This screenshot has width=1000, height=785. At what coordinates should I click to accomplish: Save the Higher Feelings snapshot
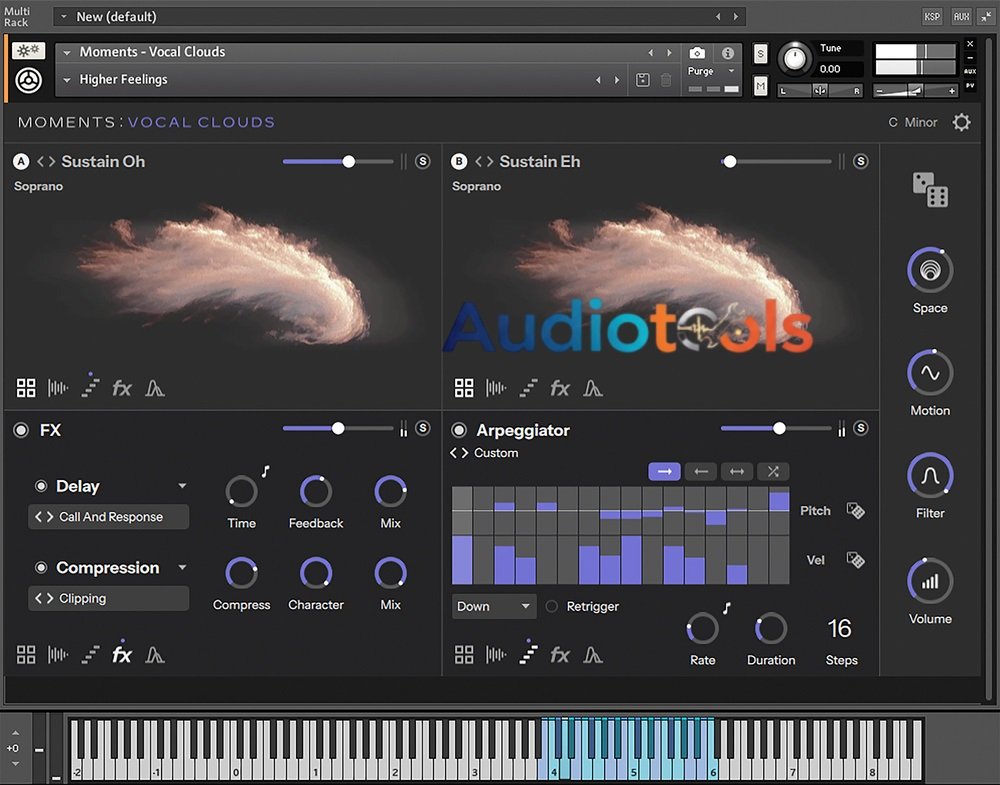click(x=643, y=80)
